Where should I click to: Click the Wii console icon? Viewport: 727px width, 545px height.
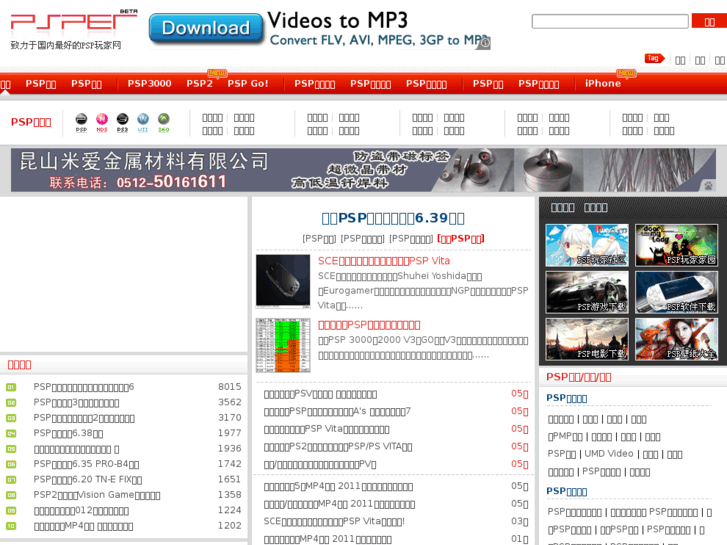(x=143, y=123)
